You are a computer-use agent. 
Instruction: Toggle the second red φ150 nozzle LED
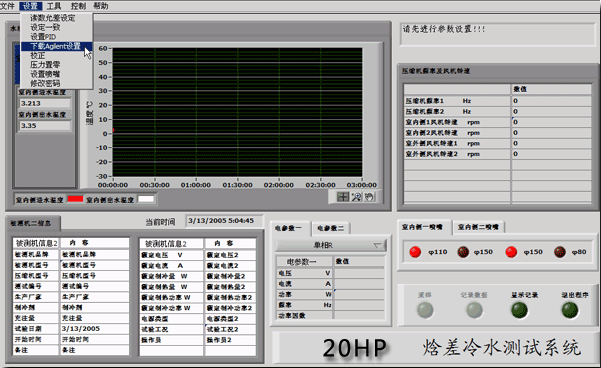[511, 252]
